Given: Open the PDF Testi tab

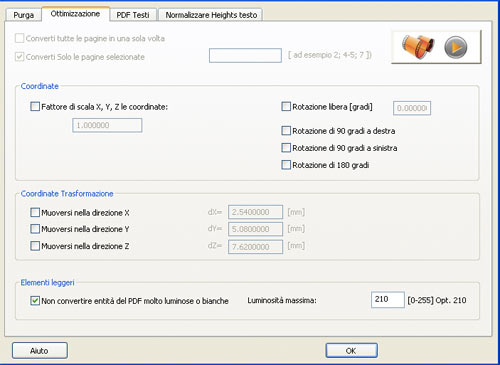Looking at the screenshot, I should click(x=133, y=15).
